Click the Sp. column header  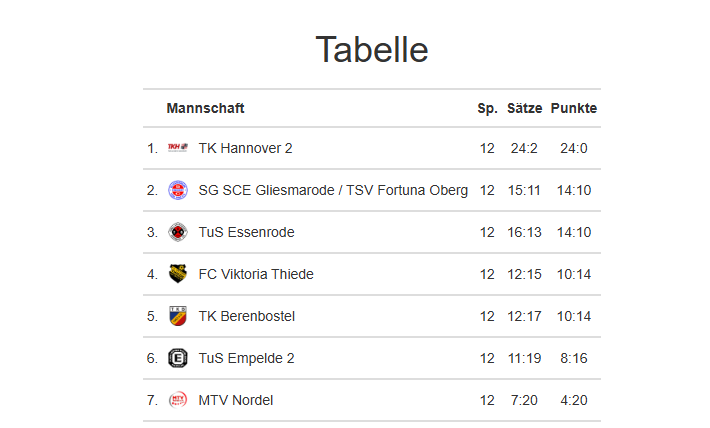[487, 108]
